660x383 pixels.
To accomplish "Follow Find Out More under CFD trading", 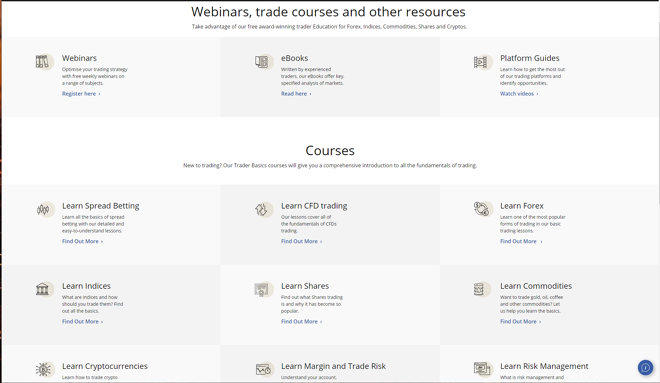I will [302, 241].
